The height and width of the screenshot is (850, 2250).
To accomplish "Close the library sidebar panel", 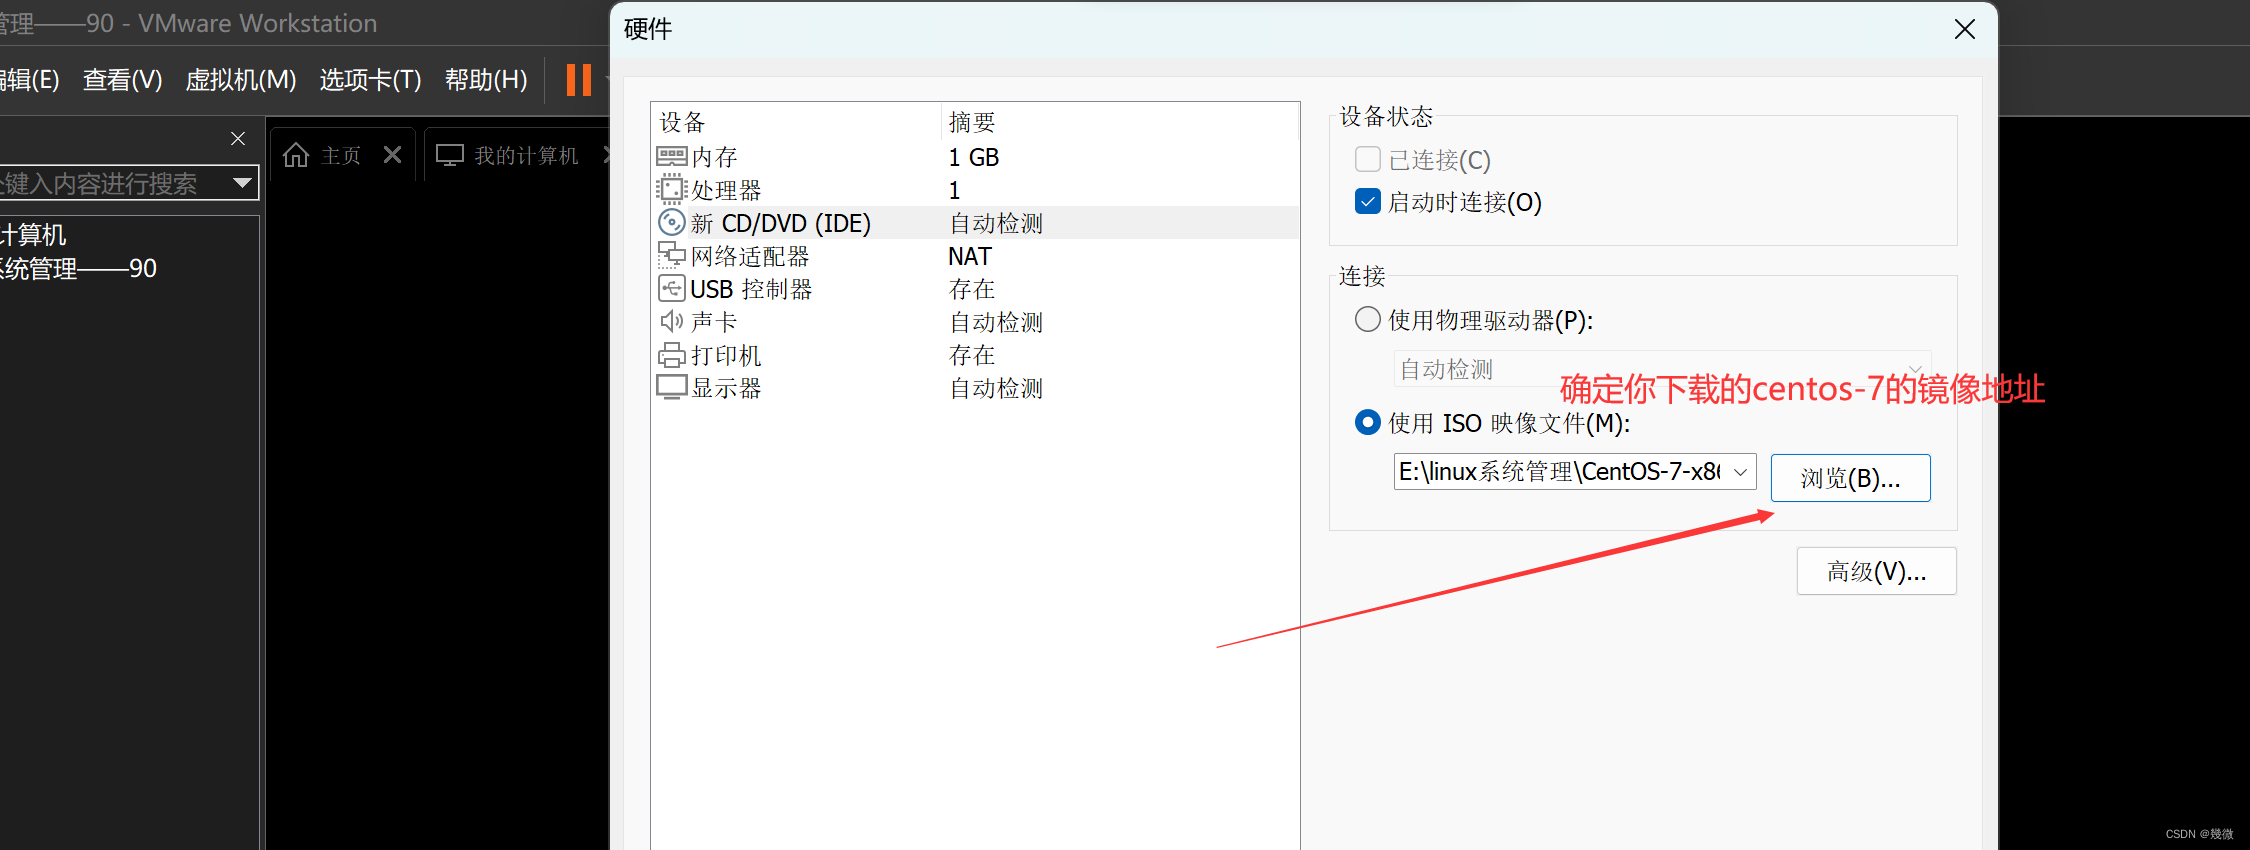I will pyautogui.click(x=238, y=138).
